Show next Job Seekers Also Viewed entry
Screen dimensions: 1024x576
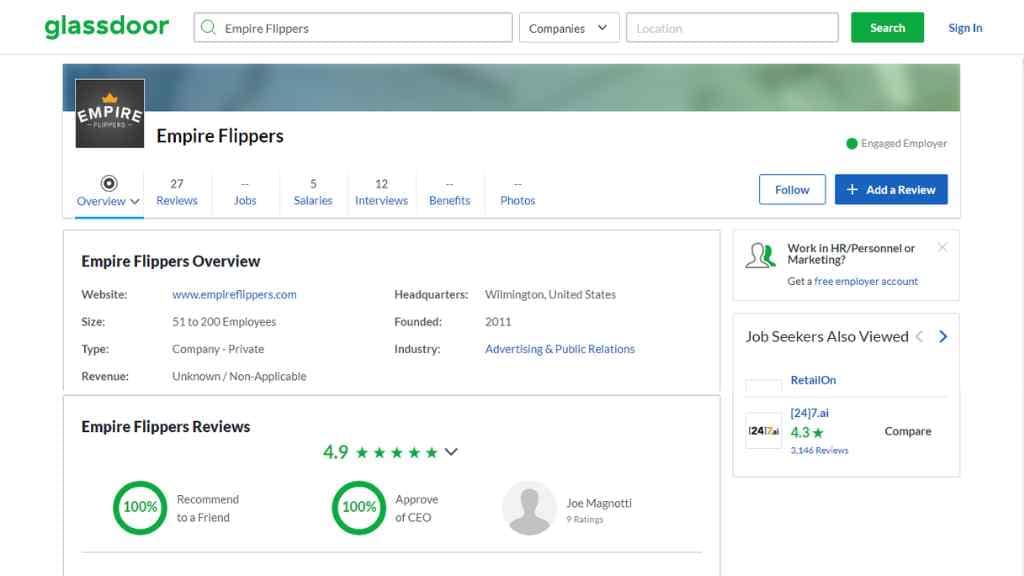(x=942, y=337)
